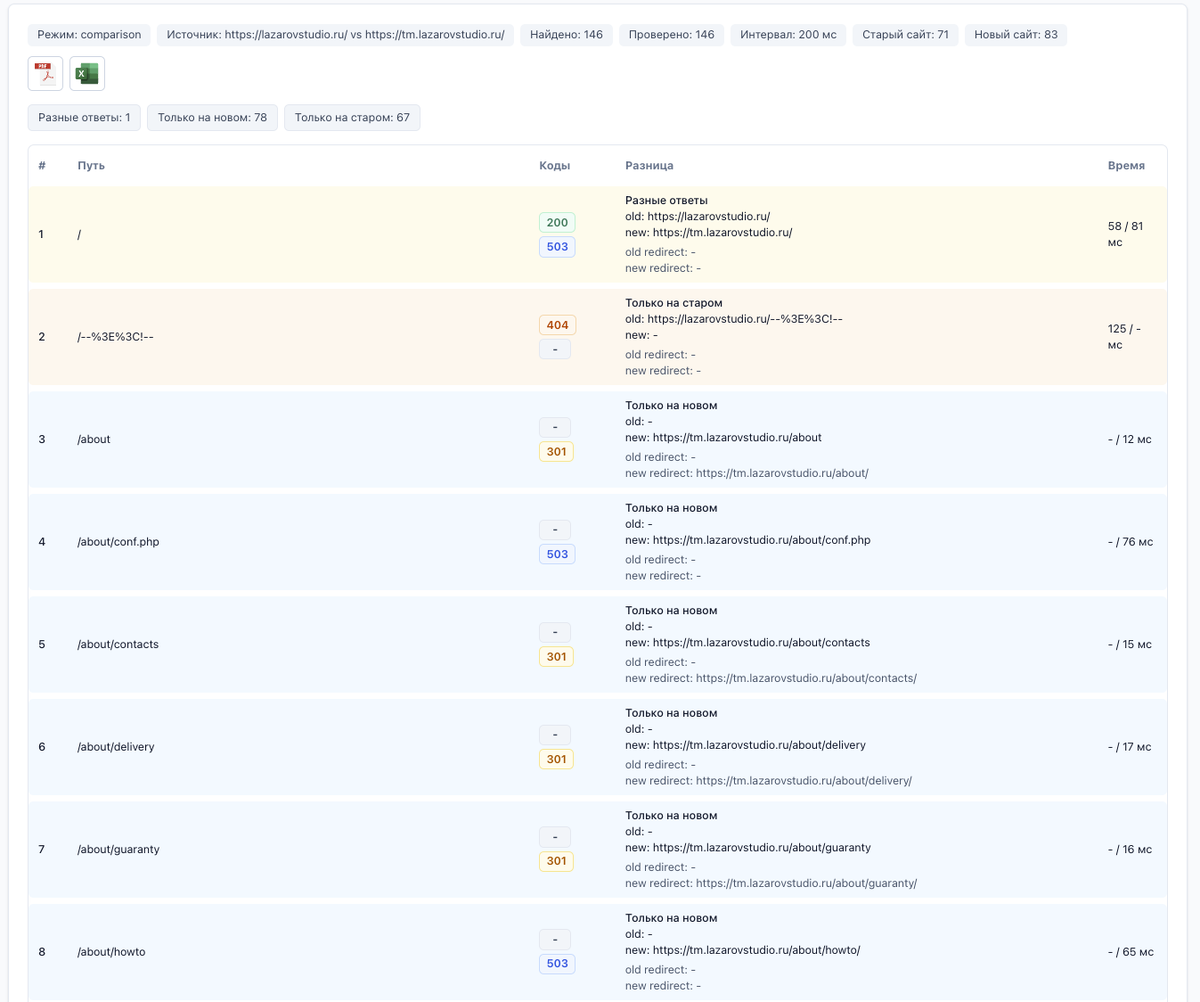Click the "Коды" column header

coord(555,166)
